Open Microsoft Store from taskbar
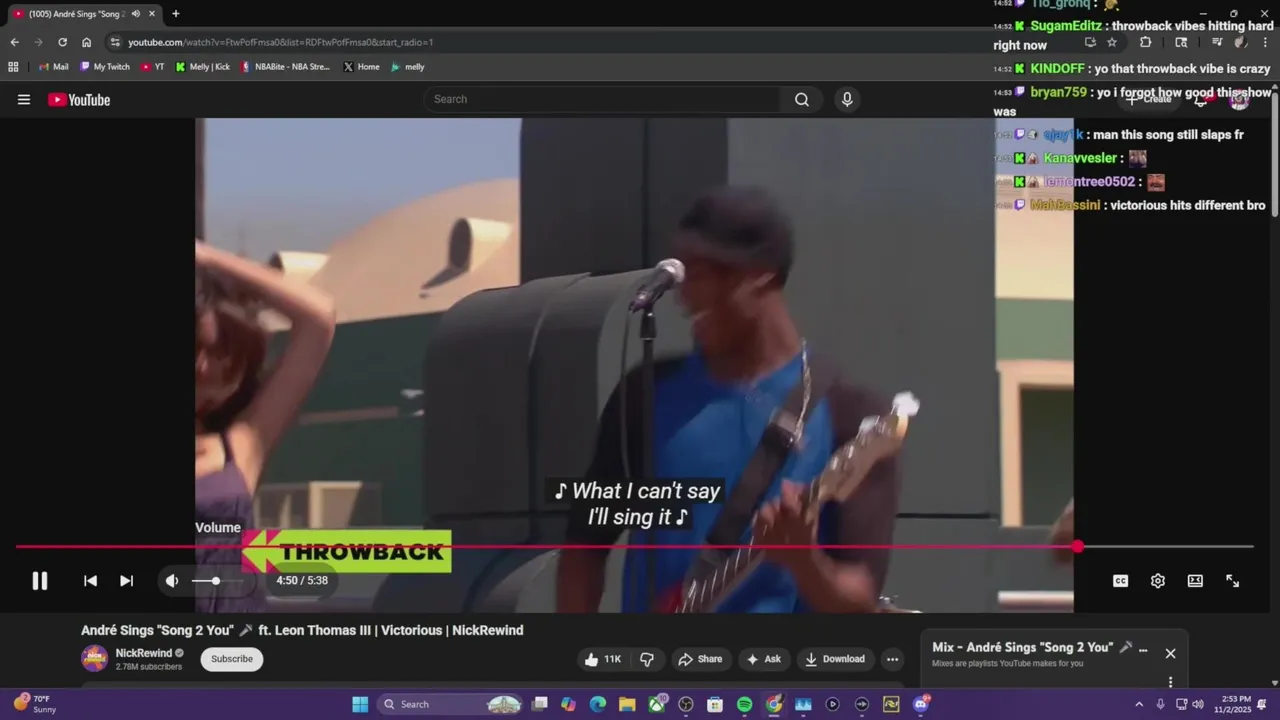The height and width of the screenshot is (720, 1280). click(x=715, y=704)
